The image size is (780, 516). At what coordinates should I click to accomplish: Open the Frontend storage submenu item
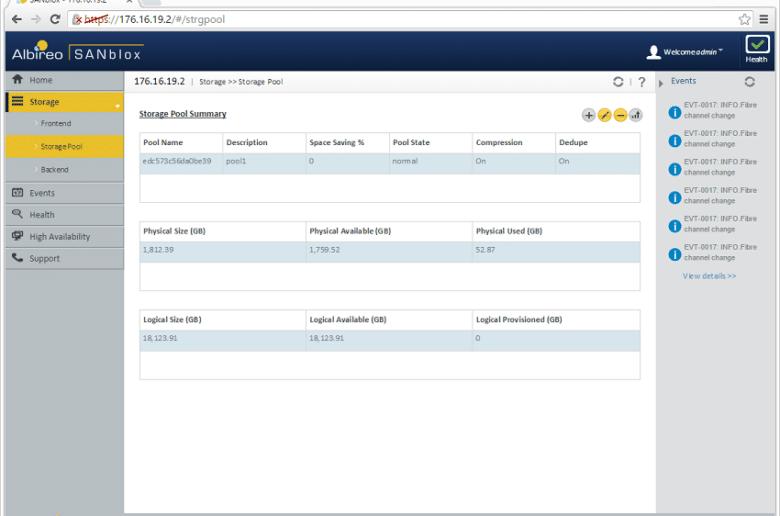65,123
